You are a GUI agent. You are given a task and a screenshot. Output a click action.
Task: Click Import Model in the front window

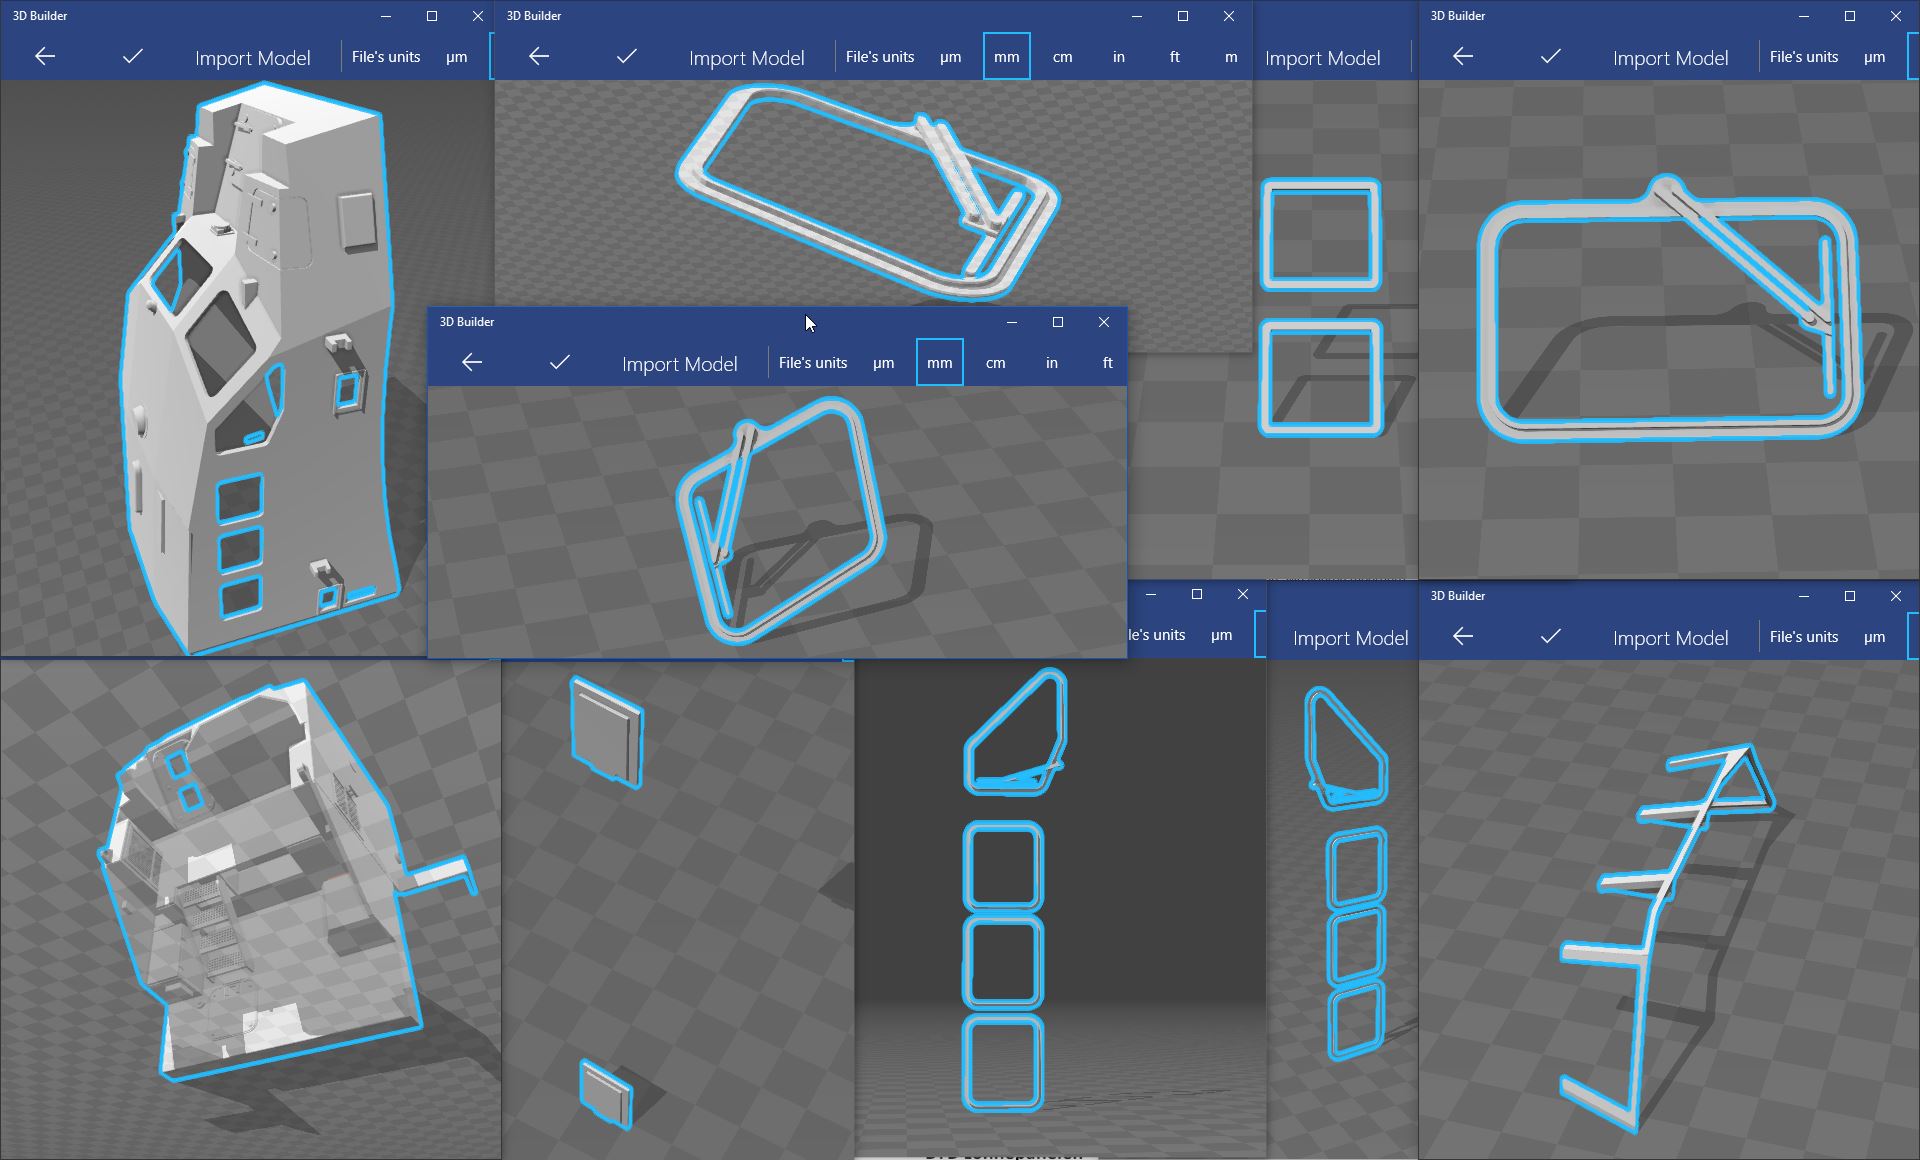pos(680,364)
